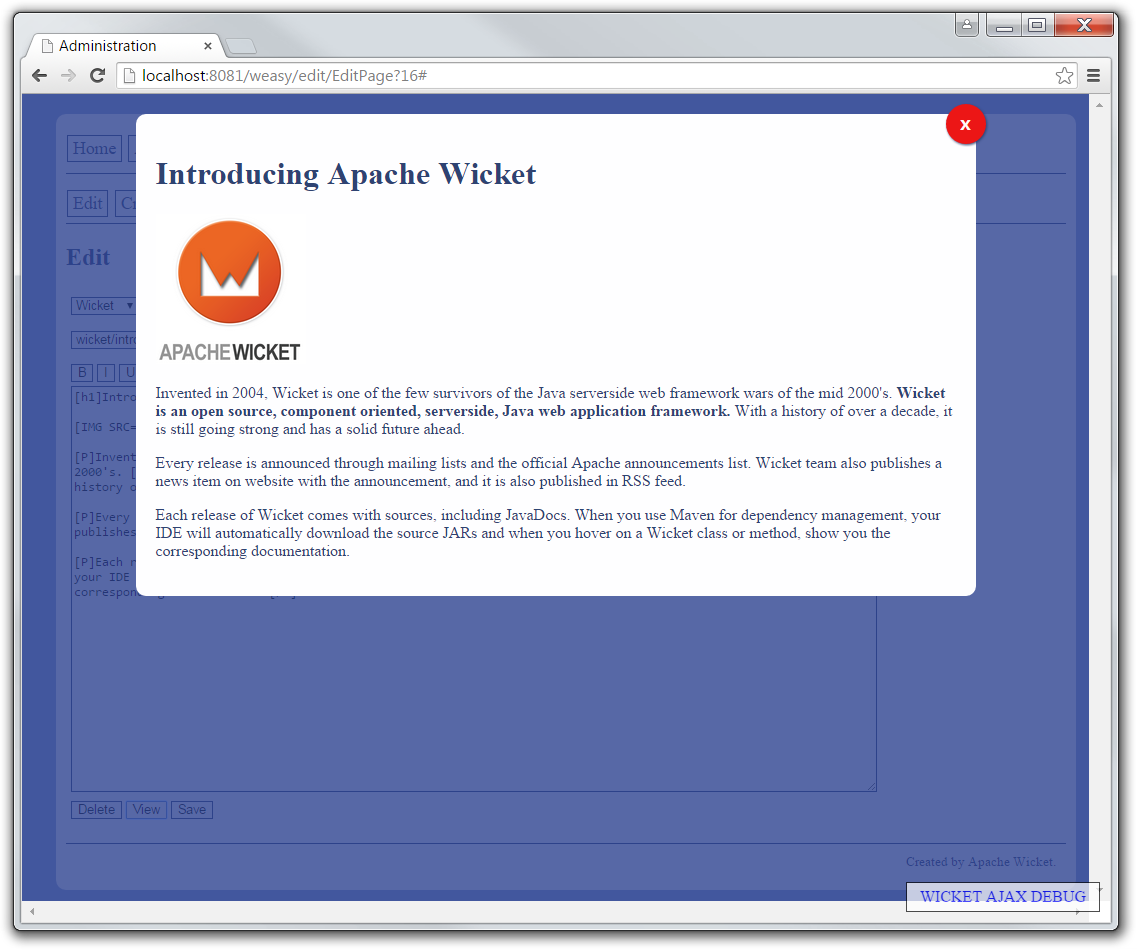This screenshot has height=950, width=1137.
Task: Select the Administration browser tab
Action: [123, 46]
